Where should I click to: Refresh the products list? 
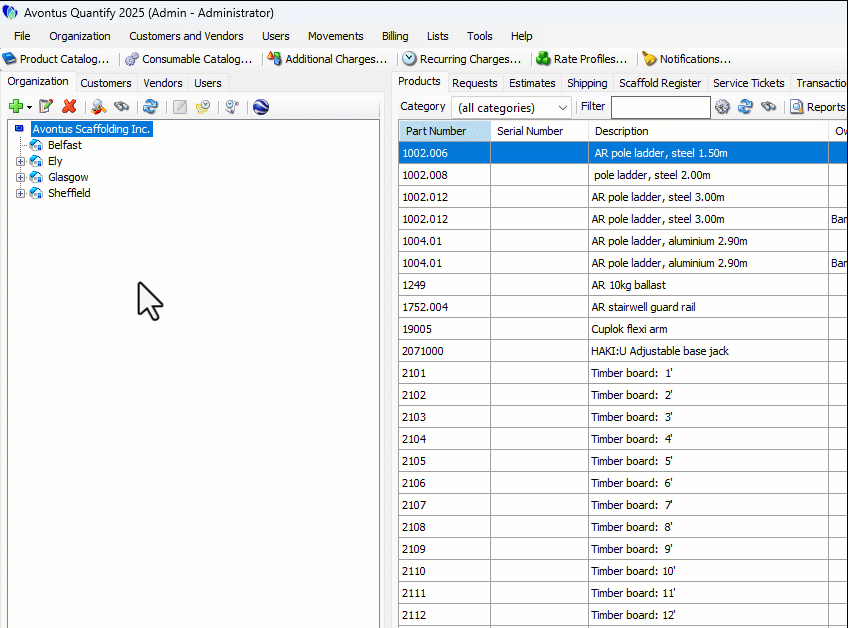tap(745, 107)
